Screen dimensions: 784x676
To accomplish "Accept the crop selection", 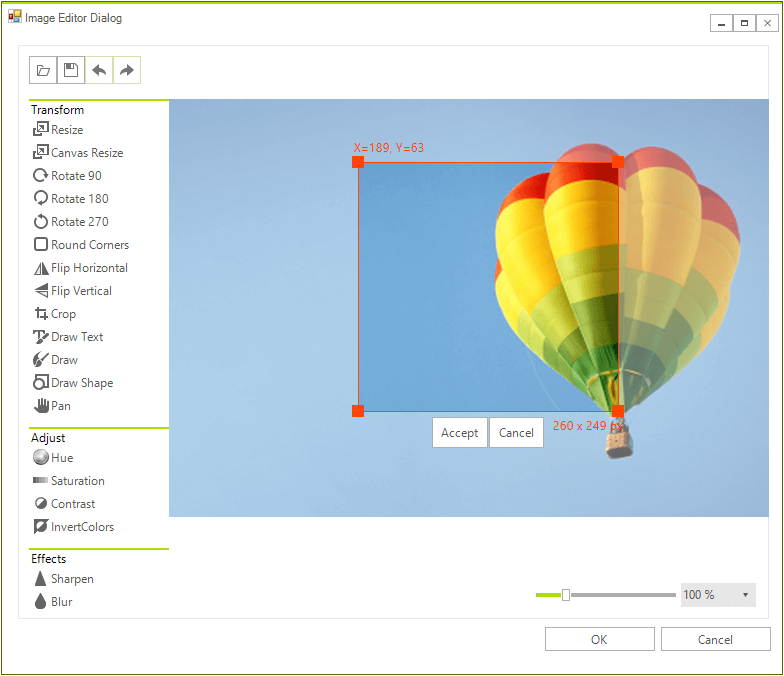I will pyautogui.click(x=460, y=433).
